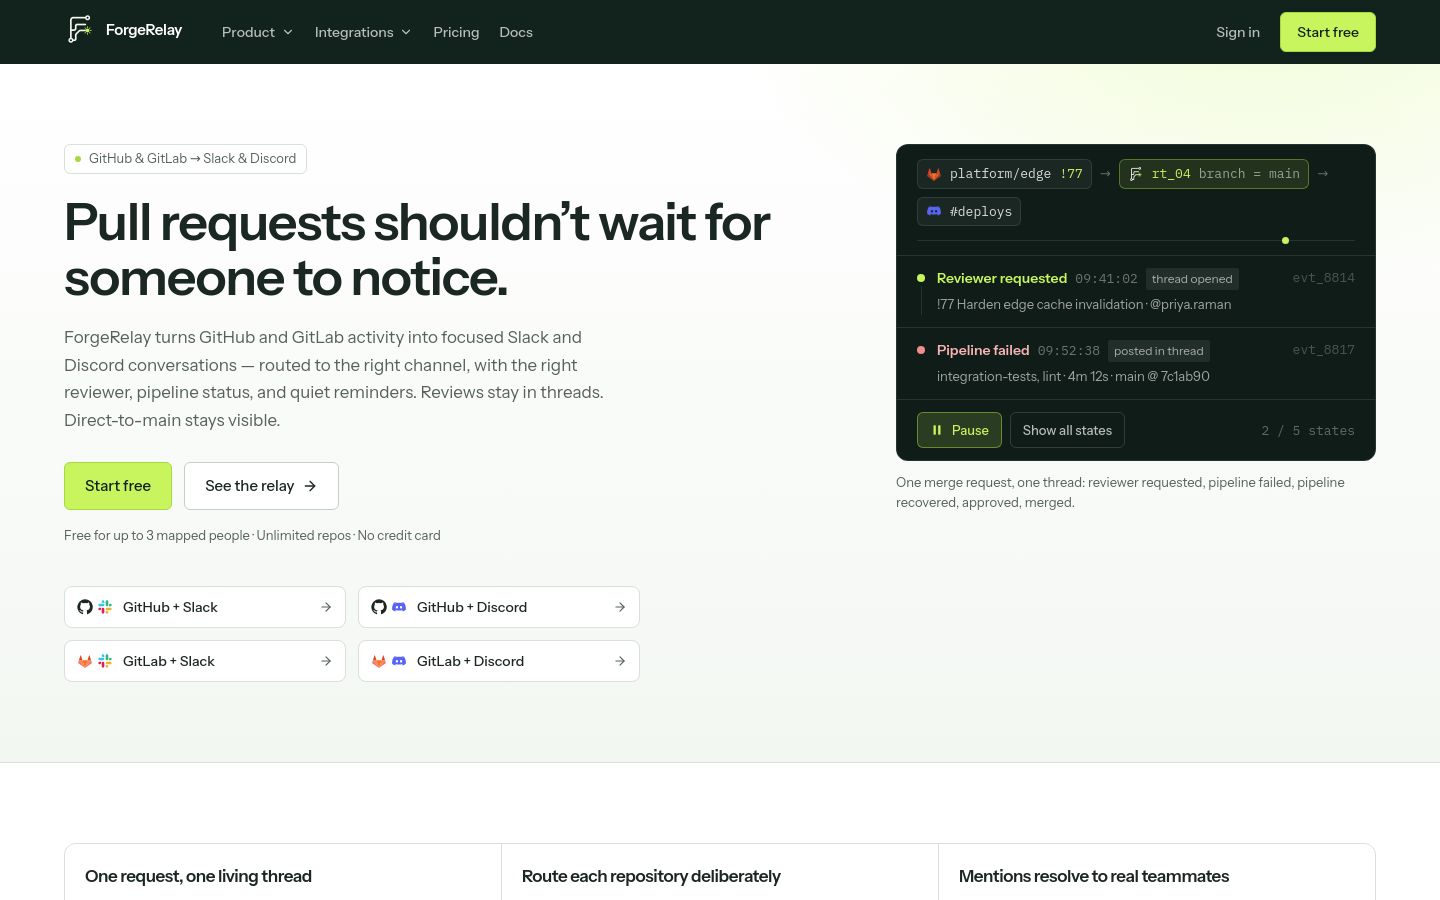
Task: Click the arrow icon in See the relay
Action: [310, 486]
